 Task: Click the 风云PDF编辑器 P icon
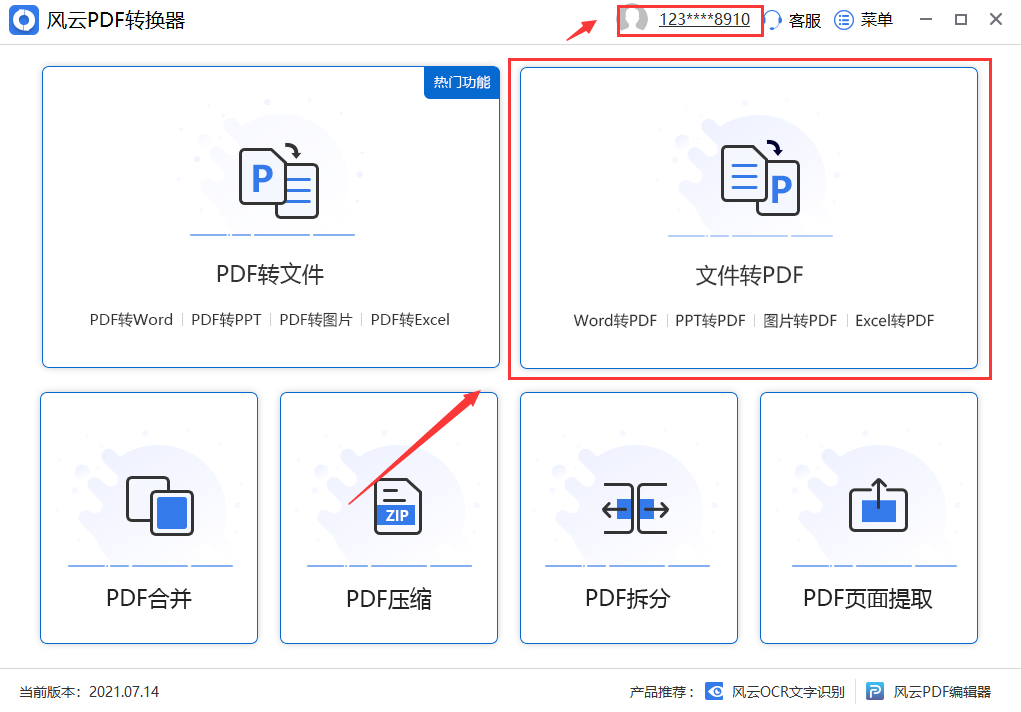pyautogui.click(x=875, y=691)
